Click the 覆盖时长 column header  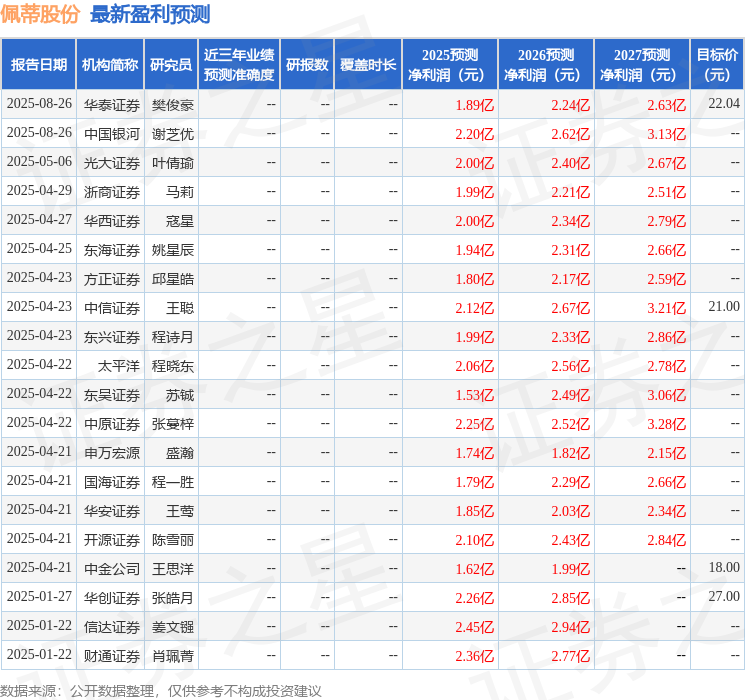[x=368, y=65]
